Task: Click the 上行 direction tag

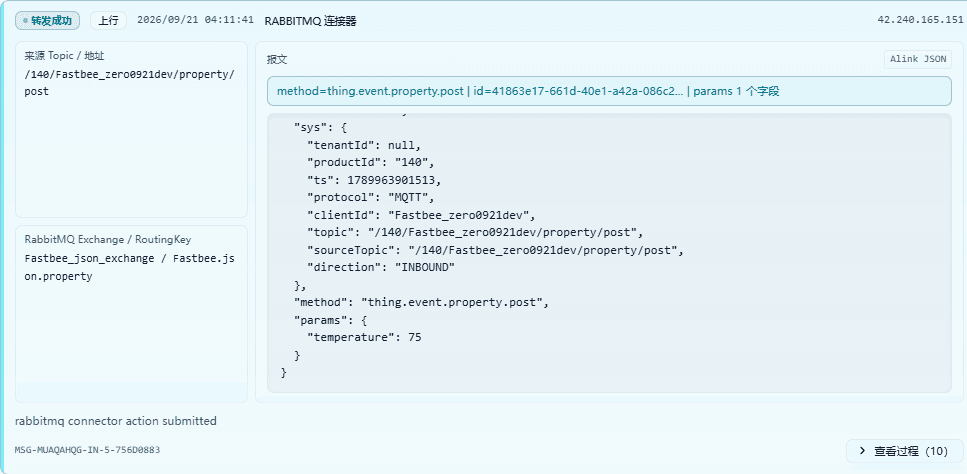Action: click(109, 20)
